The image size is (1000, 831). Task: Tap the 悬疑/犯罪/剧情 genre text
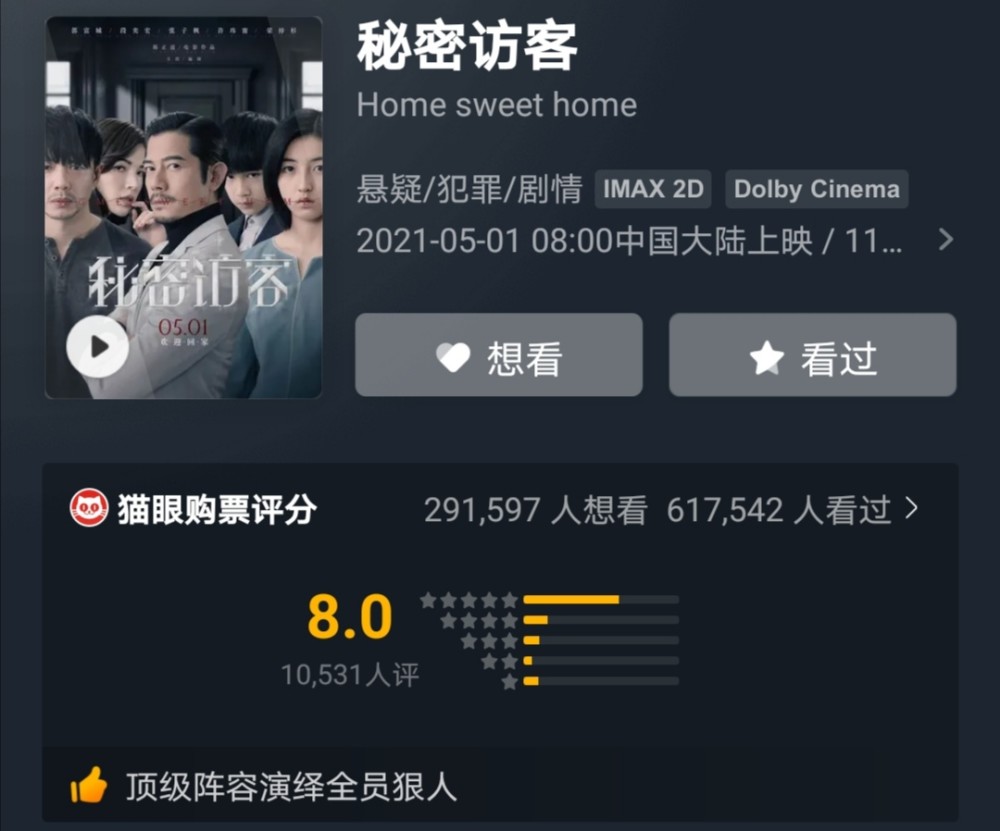[469, 189]
